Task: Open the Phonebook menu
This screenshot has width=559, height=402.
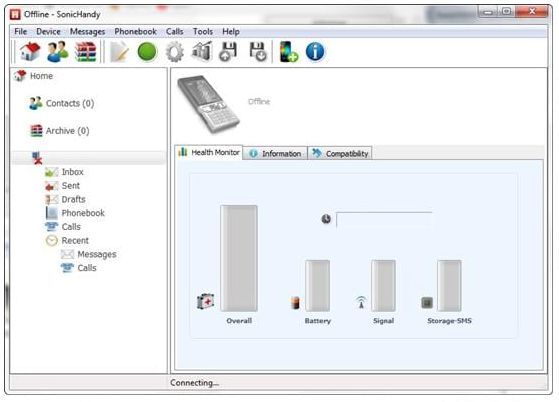Action: 135,32
